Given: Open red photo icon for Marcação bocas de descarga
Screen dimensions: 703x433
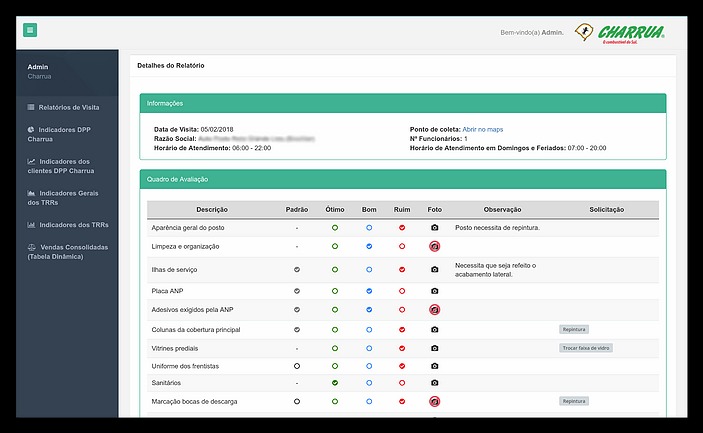Looking at the screenshot, I should click(x=434, y=401).
